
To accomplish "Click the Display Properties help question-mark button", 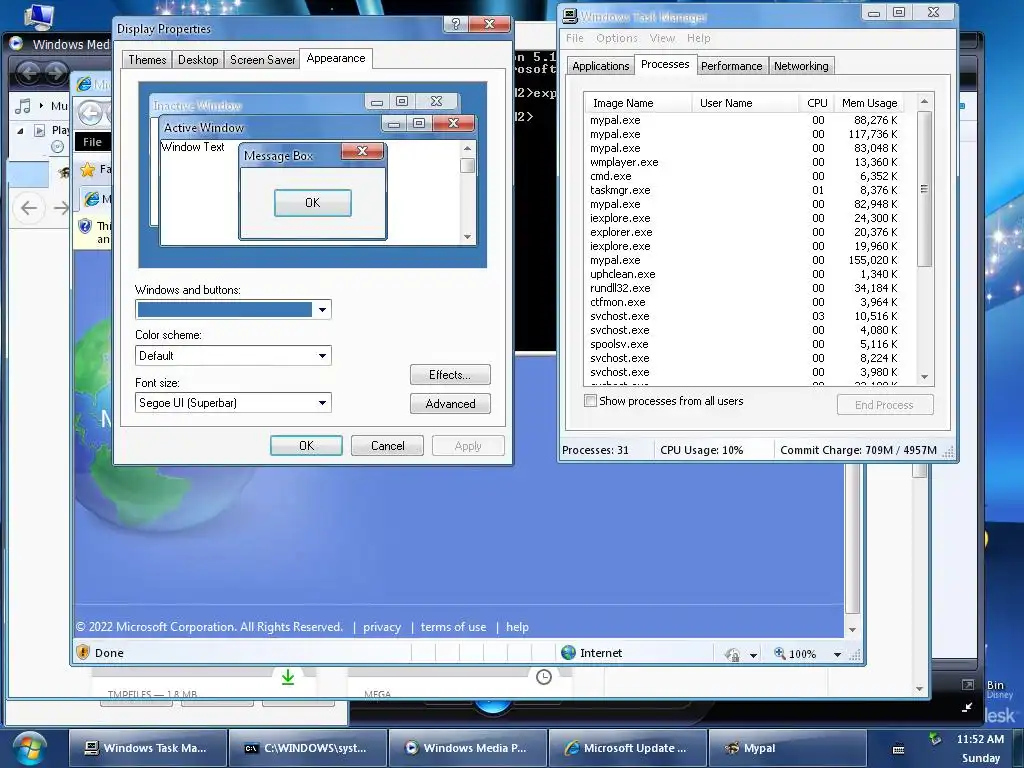I will click(x=456, y=24).
